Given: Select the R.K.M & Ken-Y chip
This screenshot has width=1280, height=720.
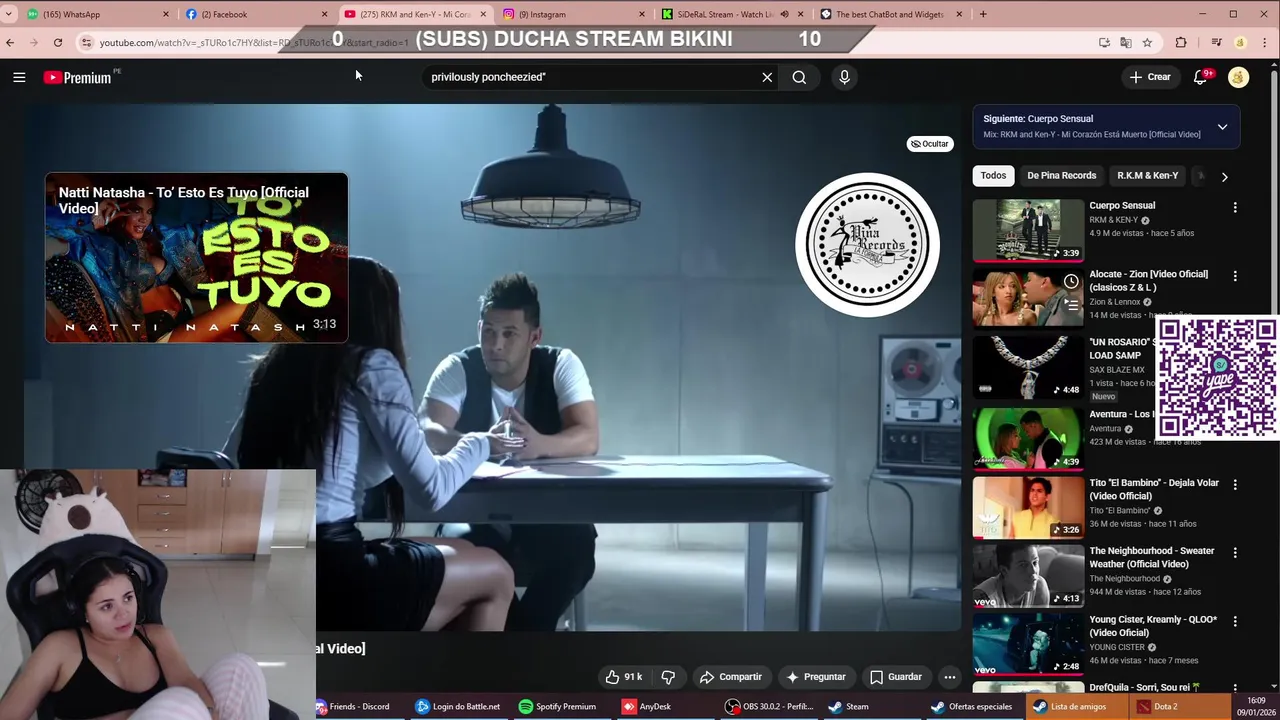Looking at the screenshot, I should point(1147,175).
